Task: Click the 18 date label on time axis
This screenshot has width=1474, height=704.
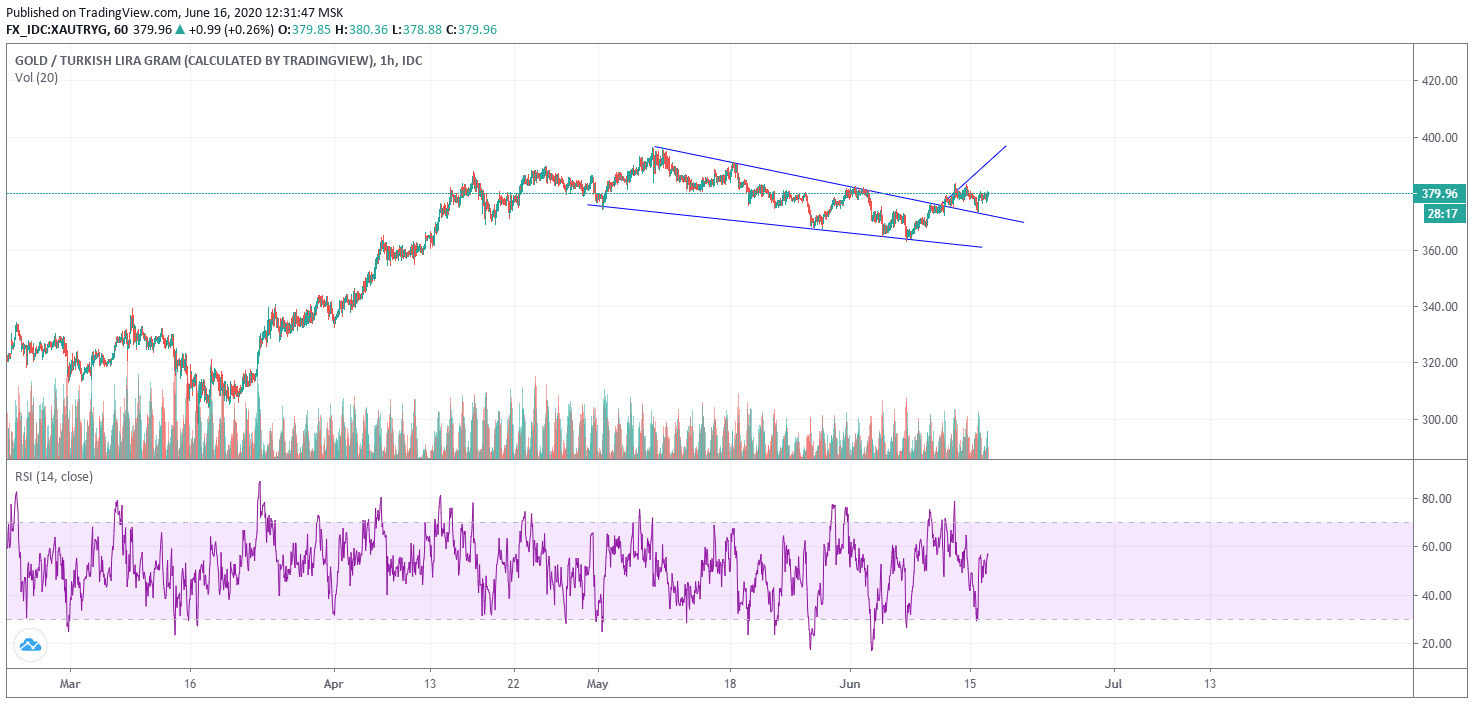Action: coord(731,685)
